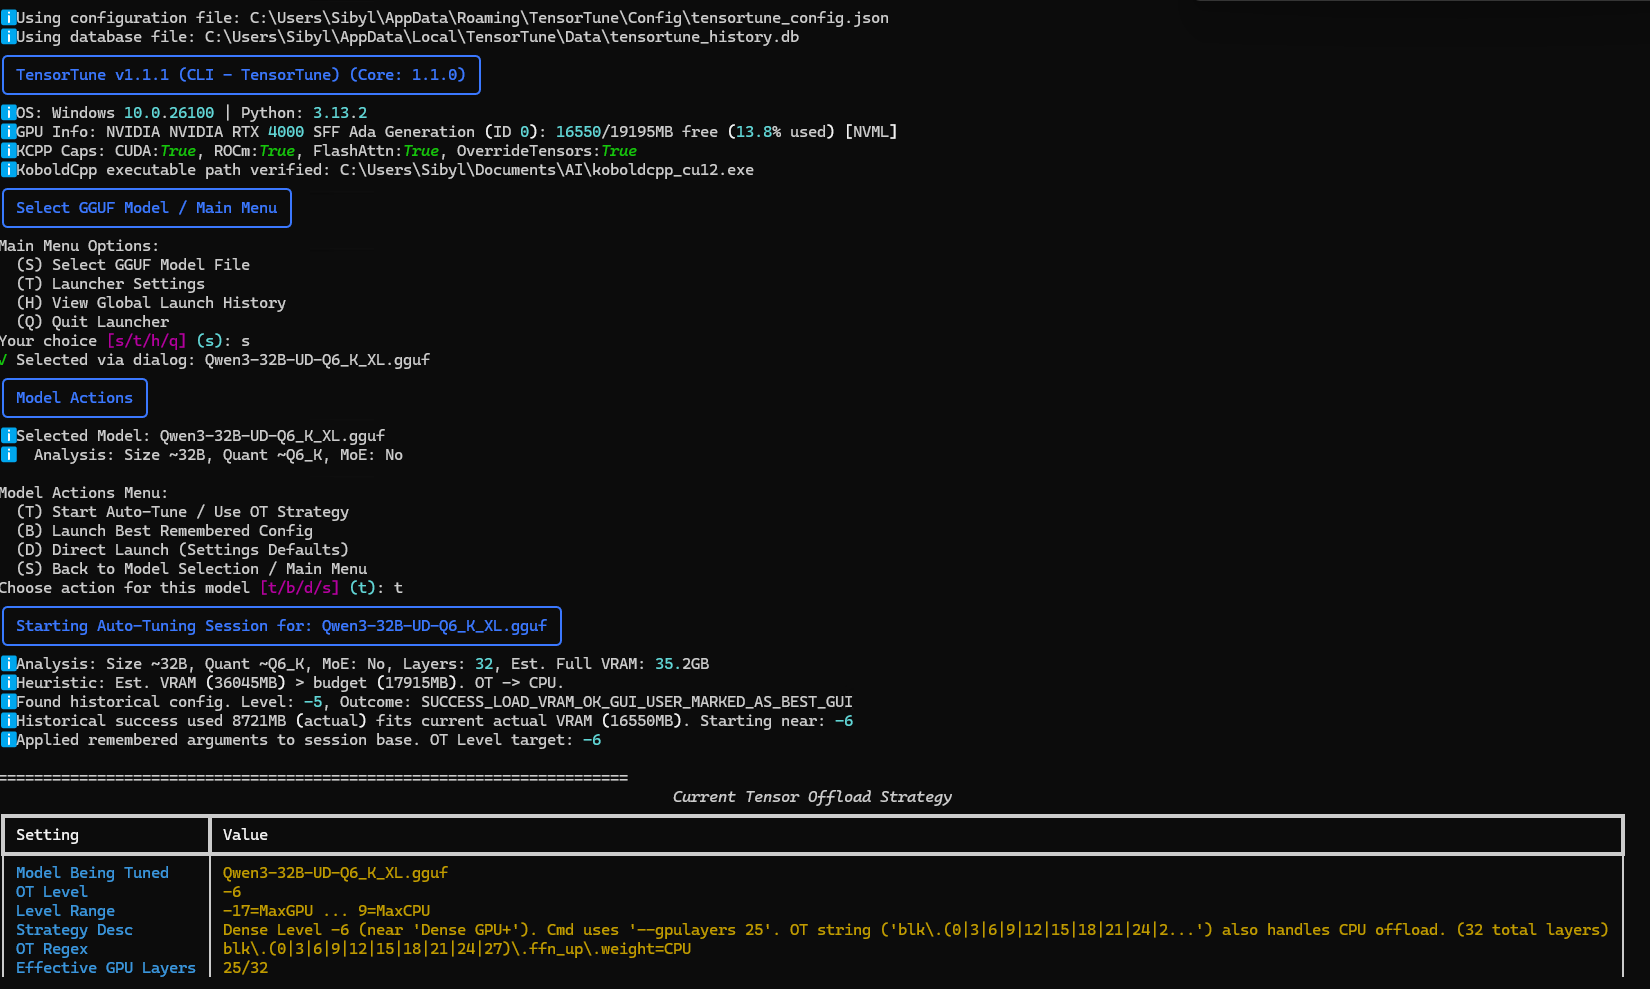Click the Model Actions header box

click(75, 398)
